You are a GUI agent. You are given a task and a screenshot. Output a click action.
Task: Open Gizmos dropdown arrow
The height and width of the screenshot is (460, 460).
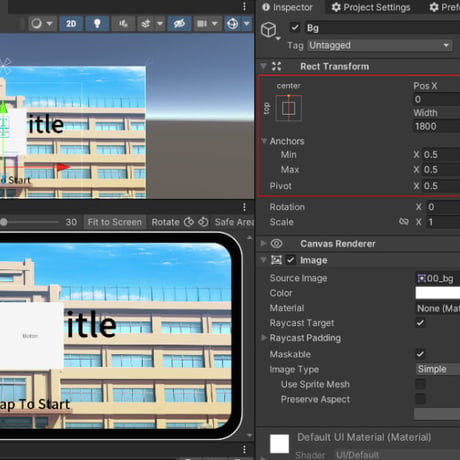tap(247, 24)
